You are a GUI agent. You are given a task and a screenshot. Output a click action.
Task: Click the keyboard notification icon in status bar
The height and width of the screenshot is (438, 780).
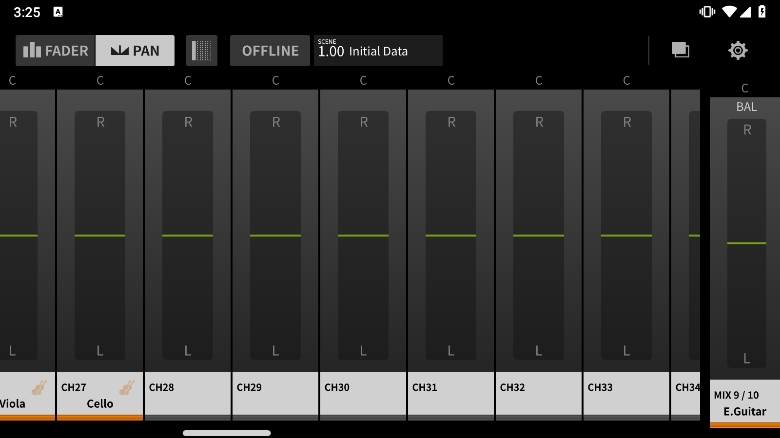click(58, 12)
